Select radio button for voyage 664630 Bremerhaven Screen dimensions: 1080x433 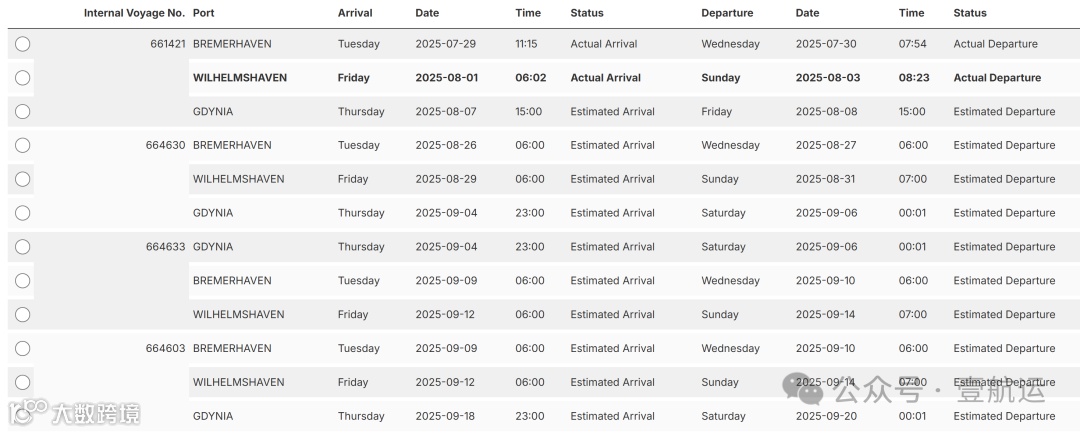tap(22, 145)
